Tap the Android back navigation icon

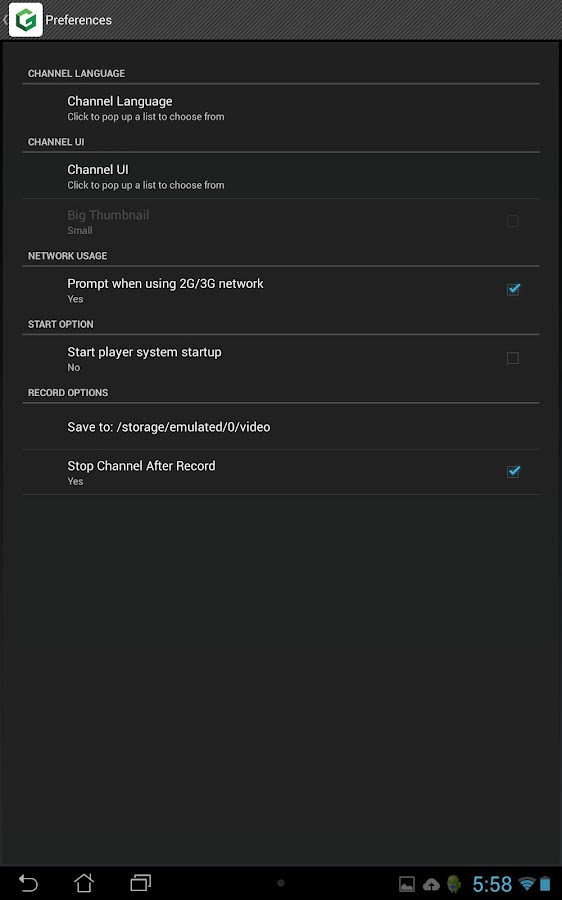28,883
